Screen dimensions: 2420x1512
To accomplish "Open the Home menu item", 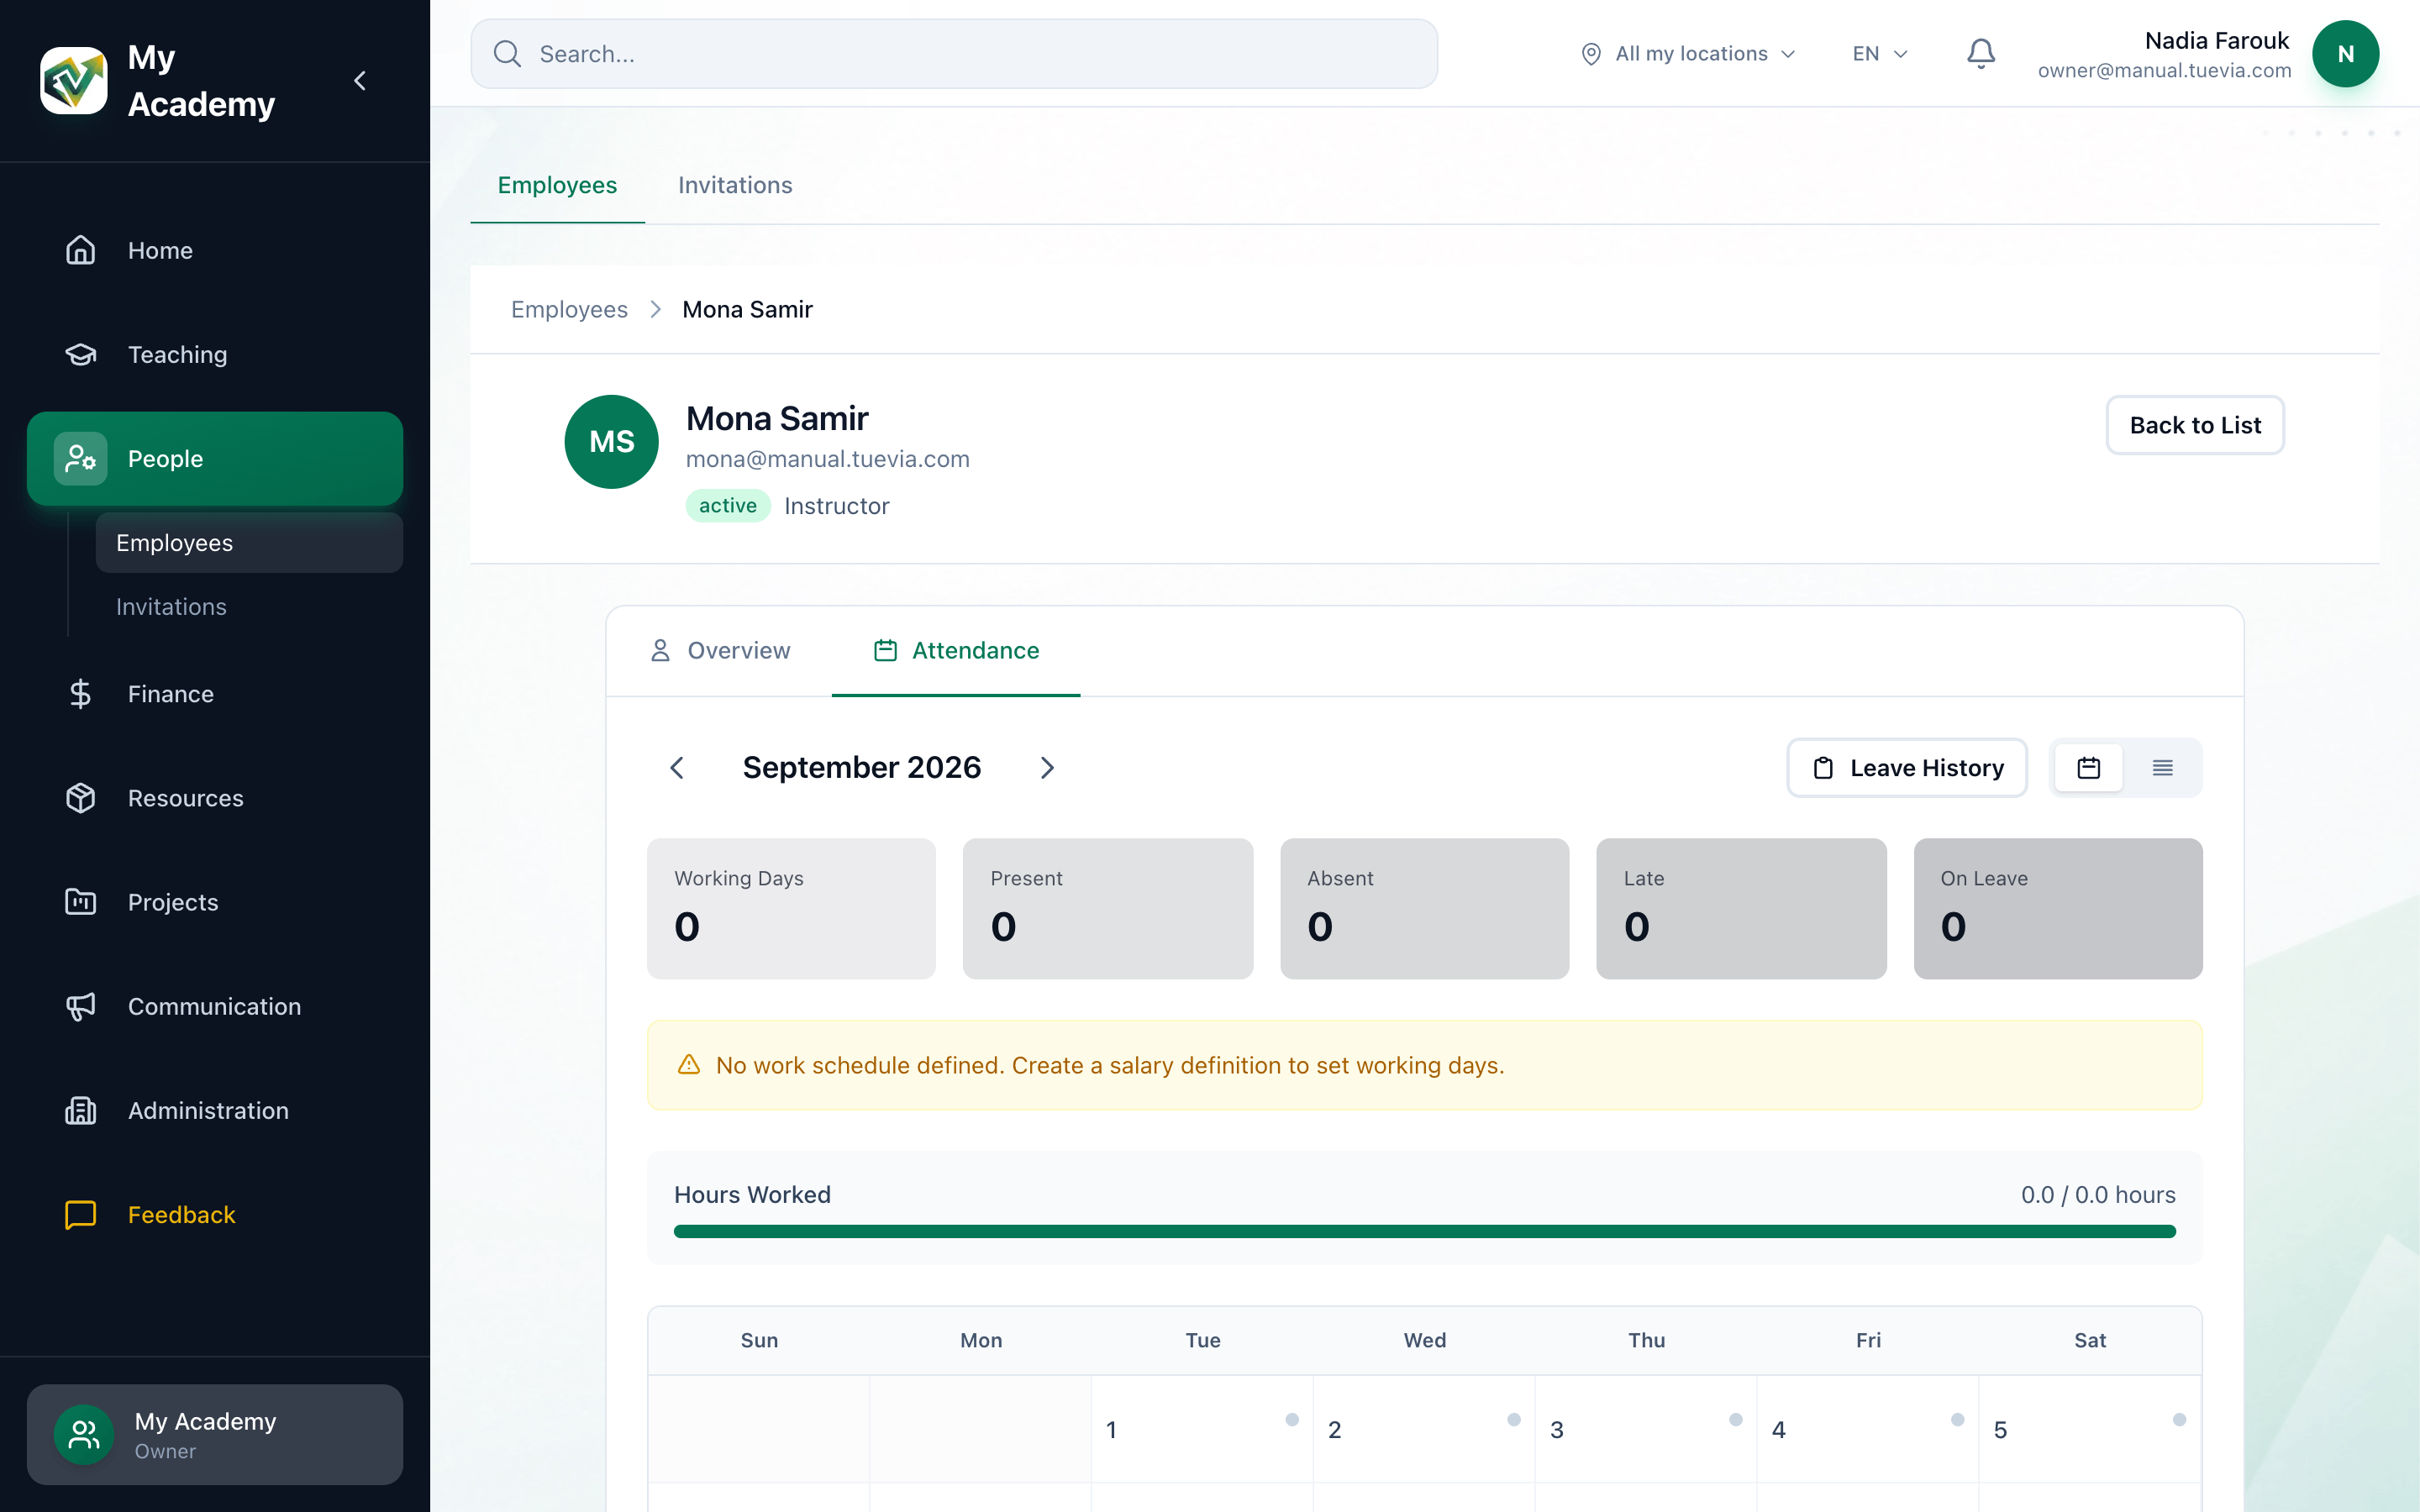I will click(x=215, y=250).
